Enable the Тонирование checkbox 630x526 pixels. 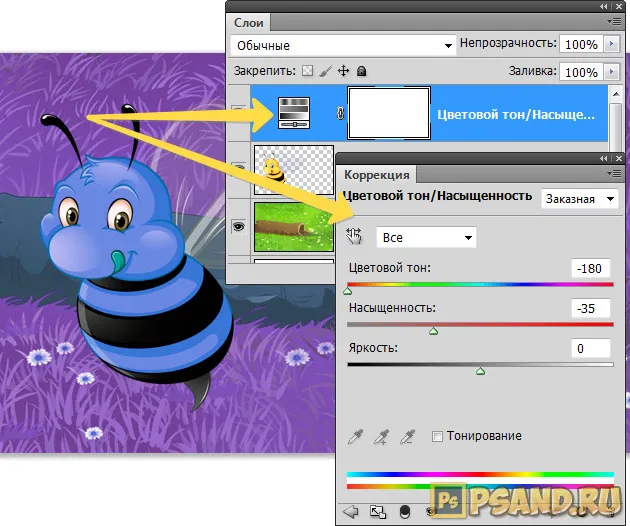pyautogui.click(x=437, y=436)
